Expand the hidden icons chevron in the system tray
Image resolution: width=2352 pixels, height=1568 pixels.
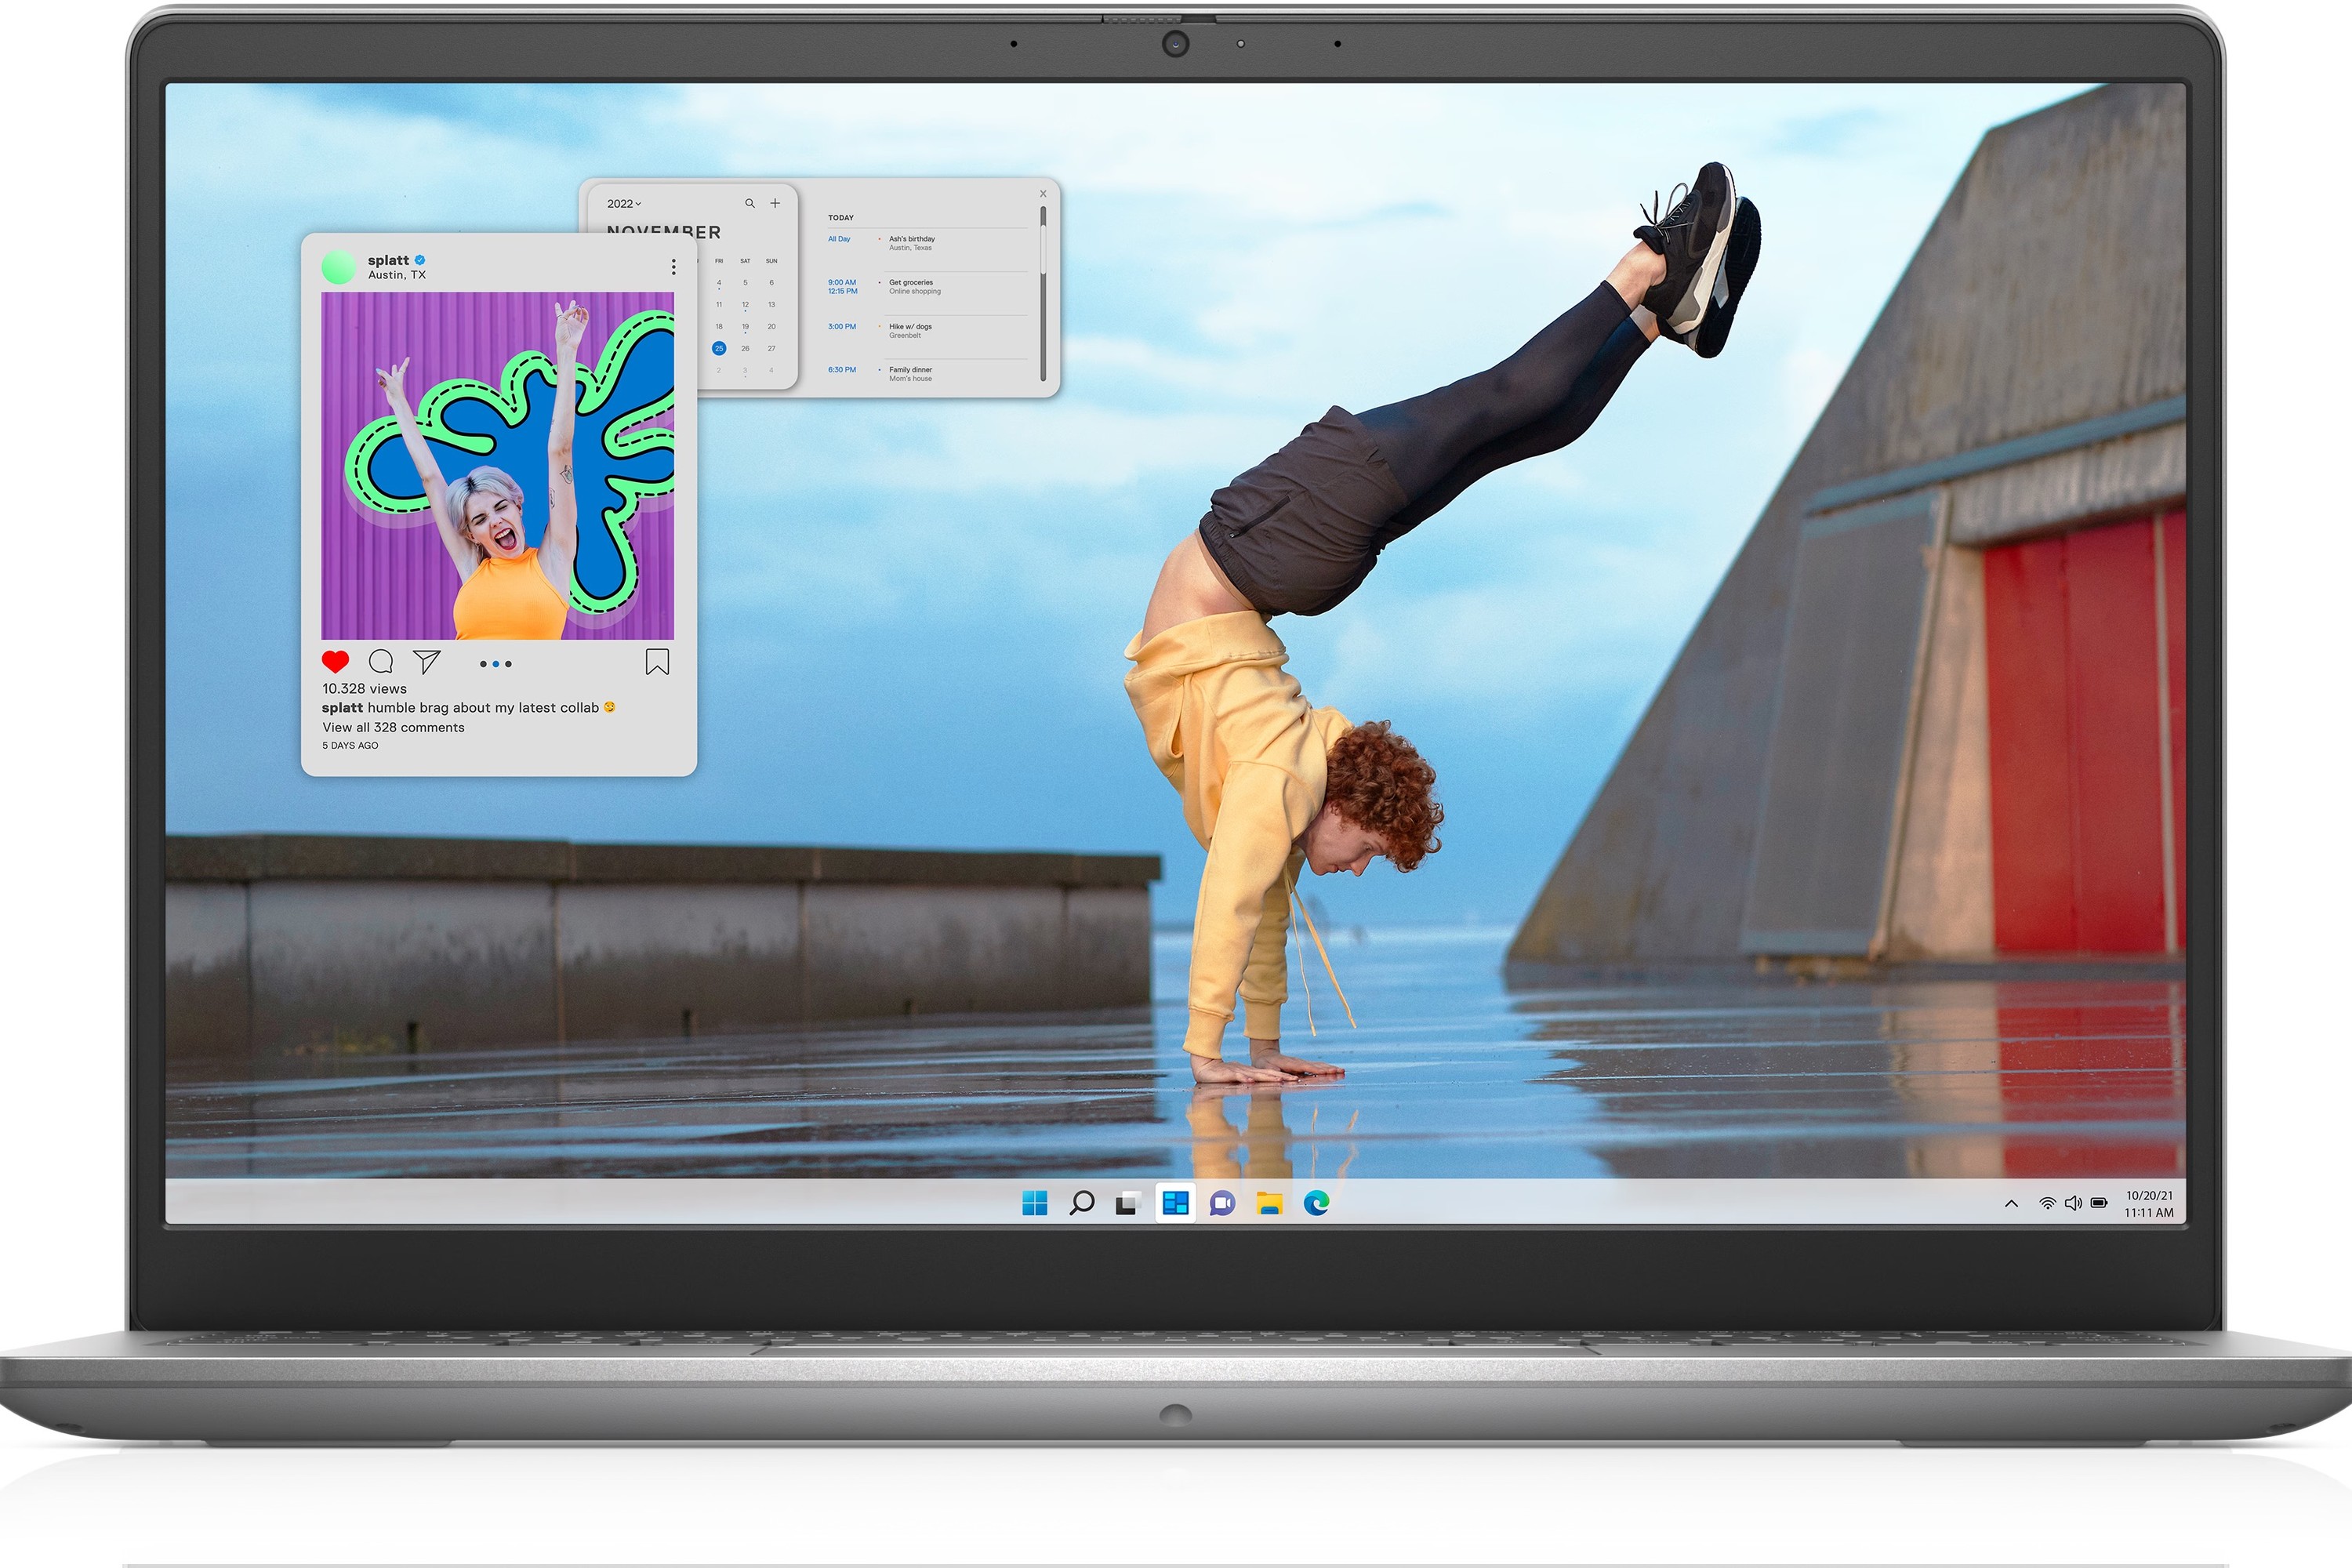[x=2011, y=1204]
